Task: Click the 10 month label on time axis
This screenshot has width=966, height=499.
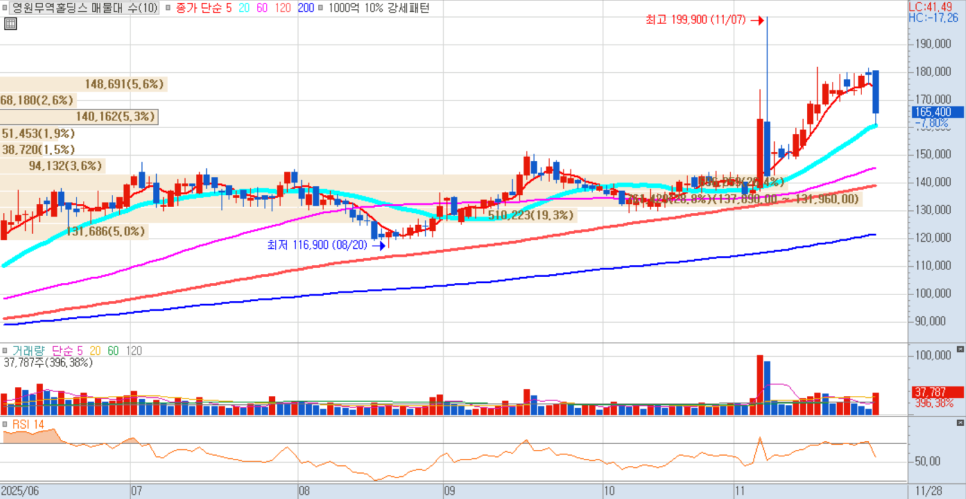Action: point(611,491)
